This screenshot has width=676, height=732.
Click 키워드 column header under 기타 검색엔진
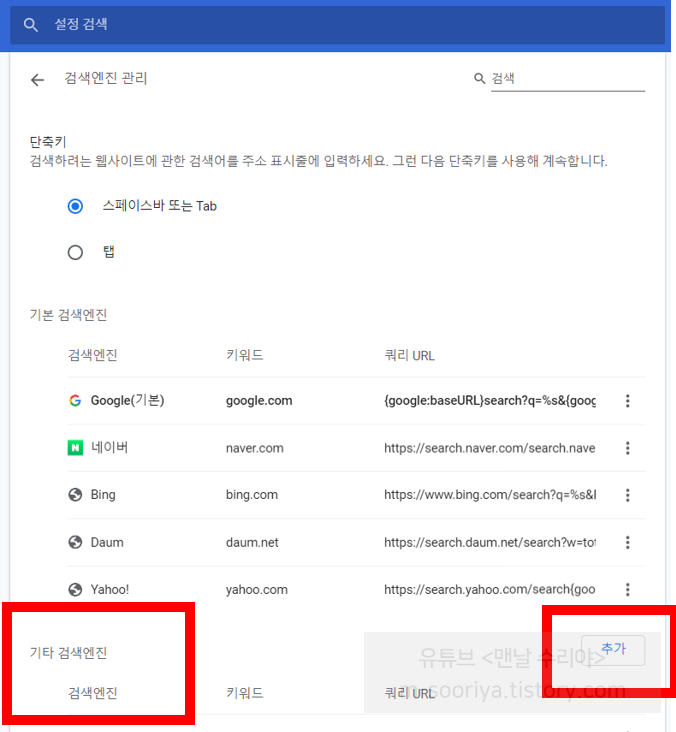245,693
